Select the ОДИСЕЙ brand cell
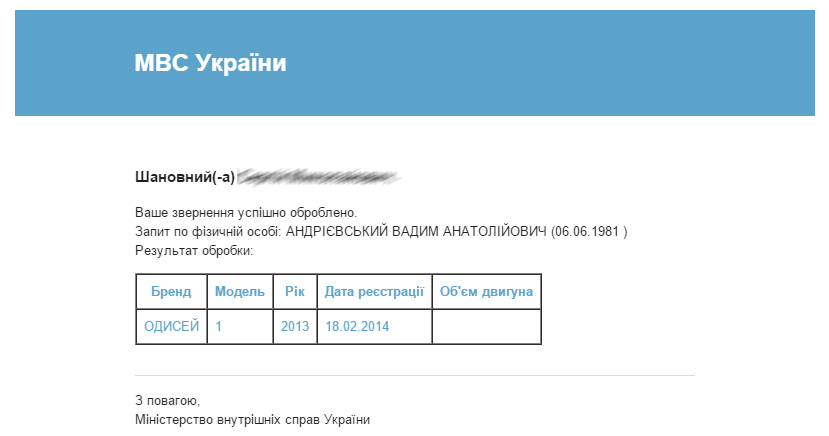This screenshot has height=436, width=829. click(x=171, y=327)
